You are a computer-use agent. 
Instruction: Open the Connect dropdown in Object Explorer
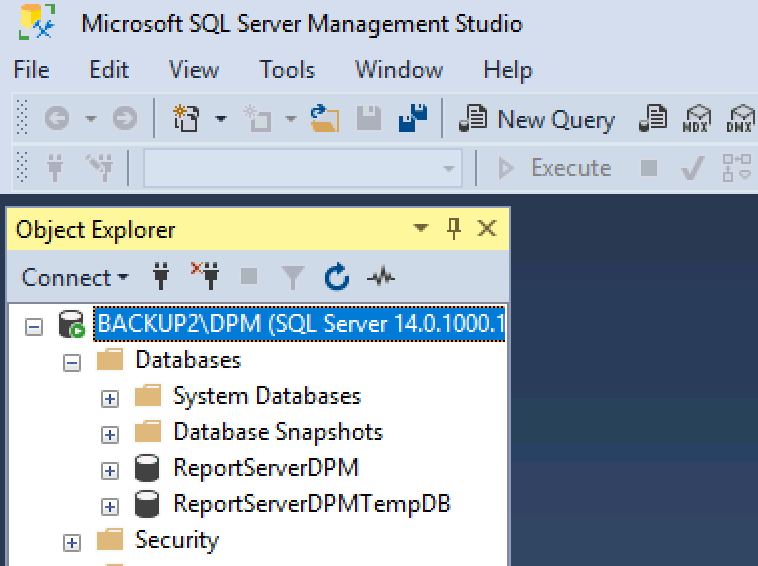pos(75,277)
